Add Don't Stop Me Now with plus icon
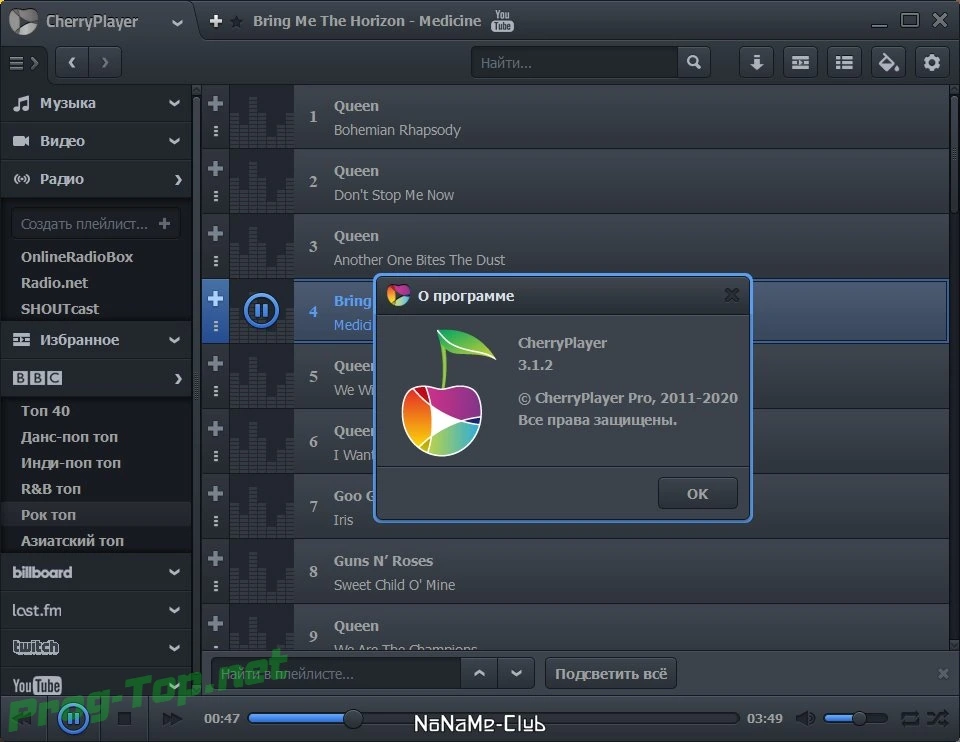The width and height of the screenshot is (960, 742). [216, 168]
